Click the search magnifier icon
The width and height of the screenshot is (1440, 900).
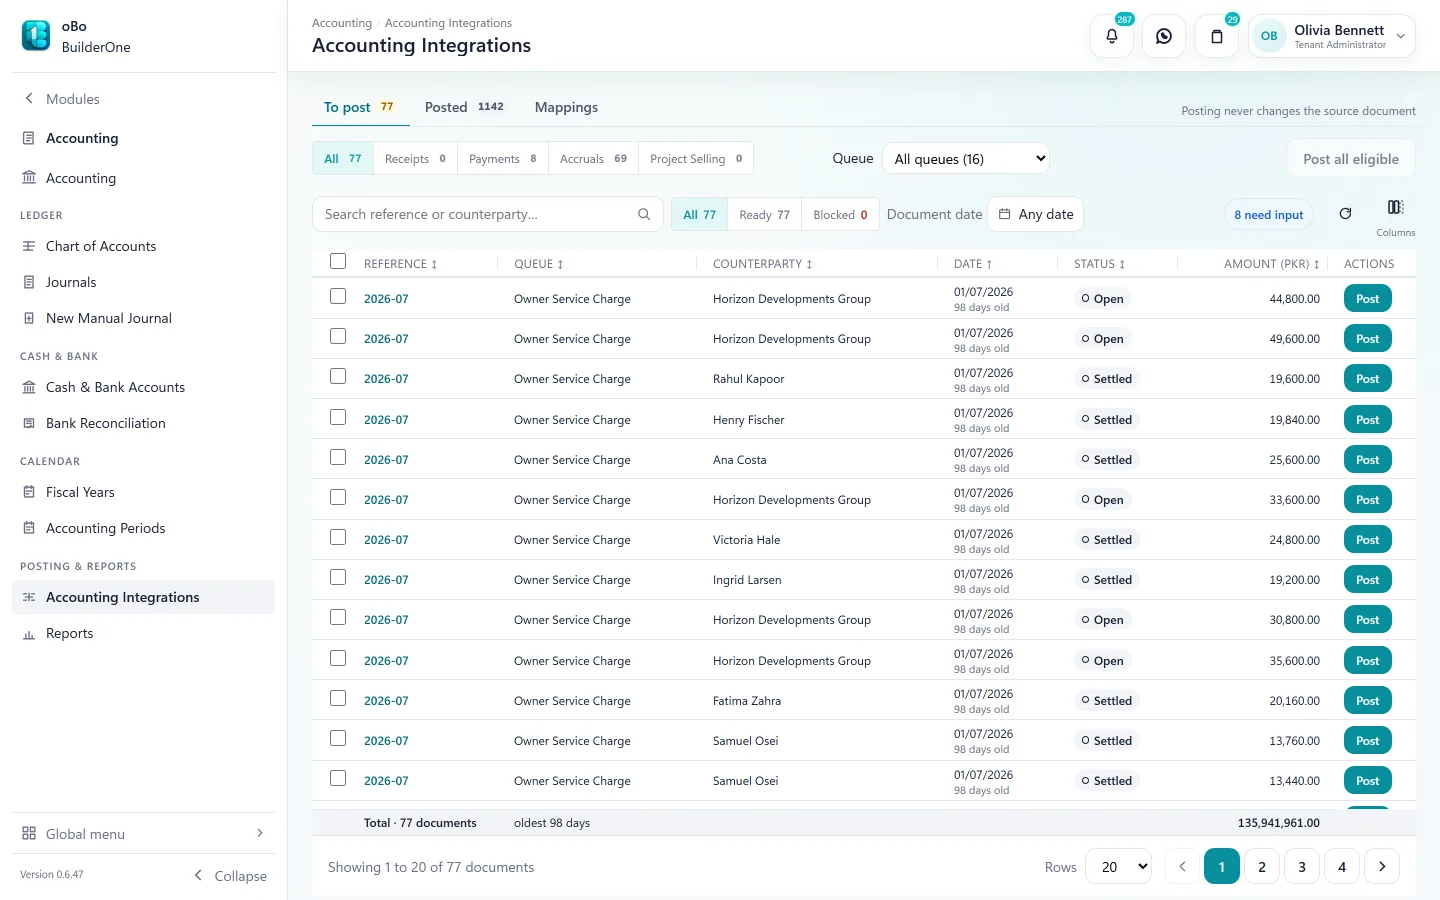tap(644, 214)
